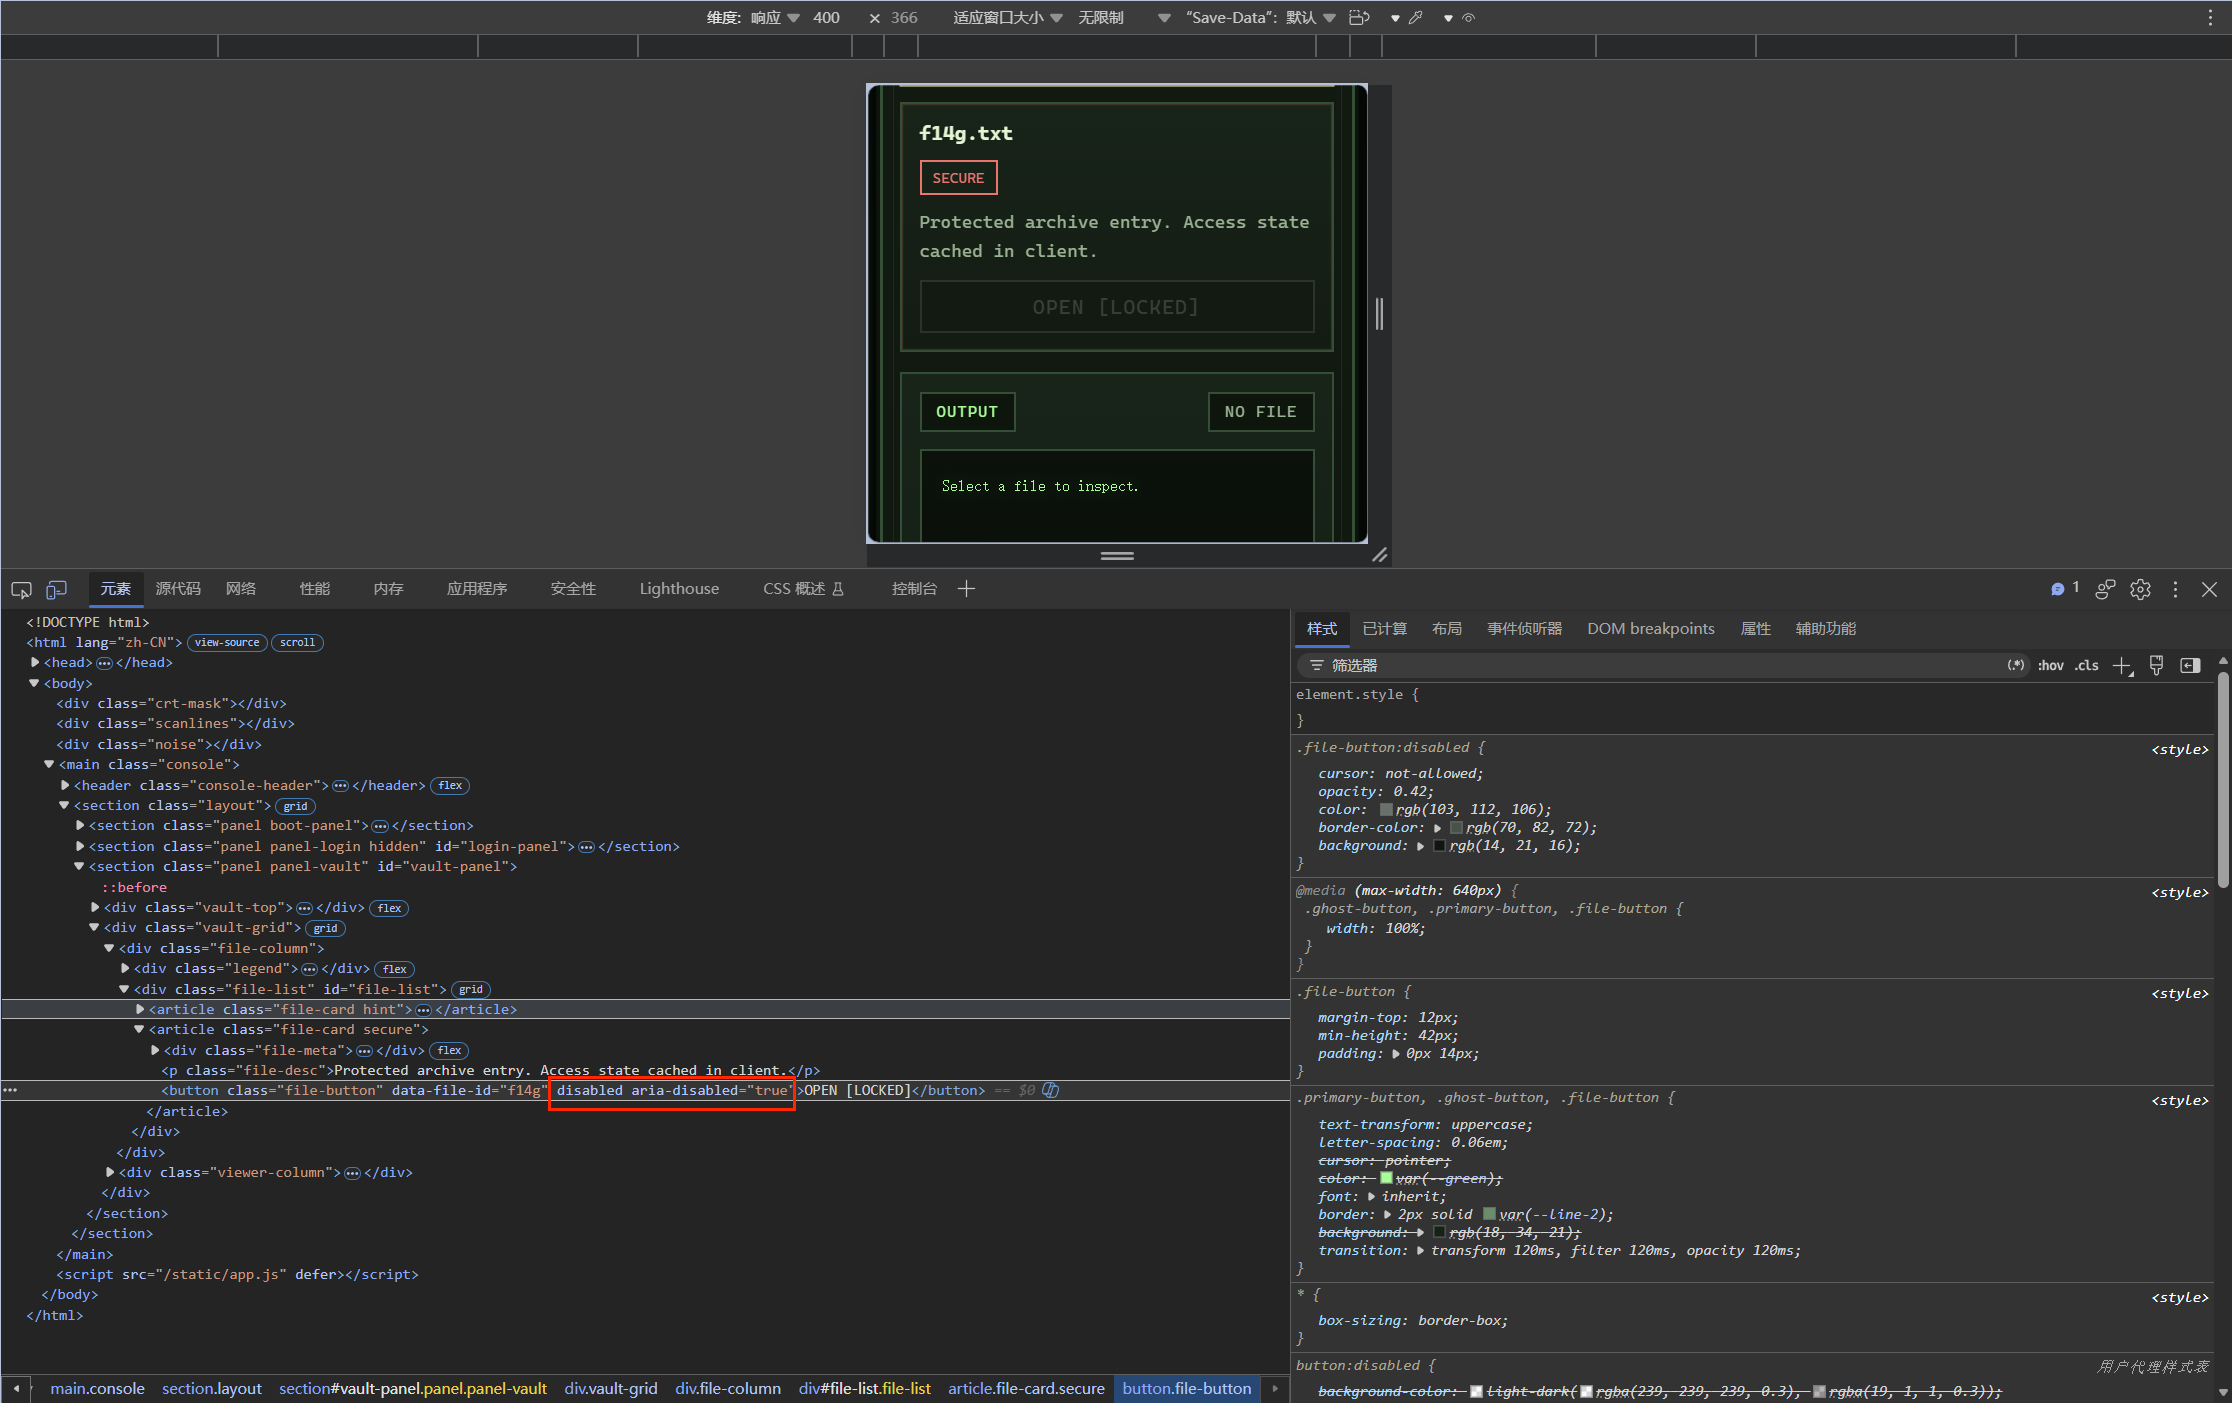
Task: Click the paintbrush rendering emulation icon
Action: [x=2157, y=665]
